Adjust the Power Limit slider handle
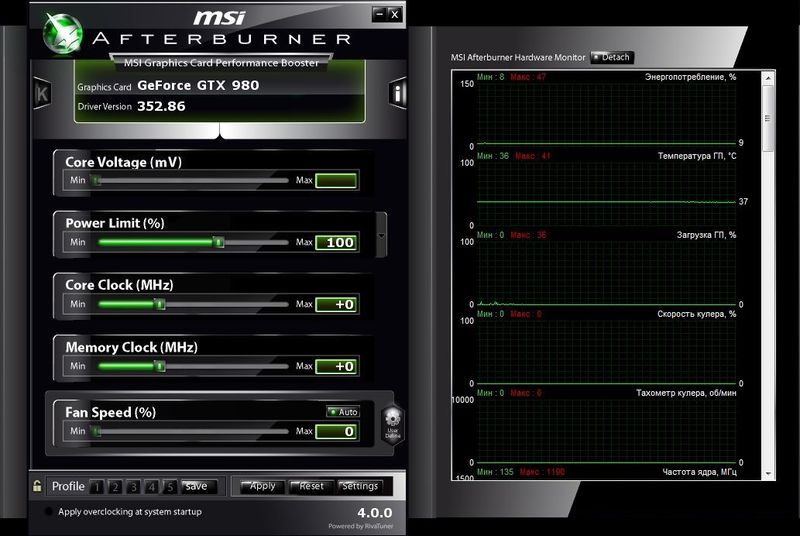 tap(218, 242)
